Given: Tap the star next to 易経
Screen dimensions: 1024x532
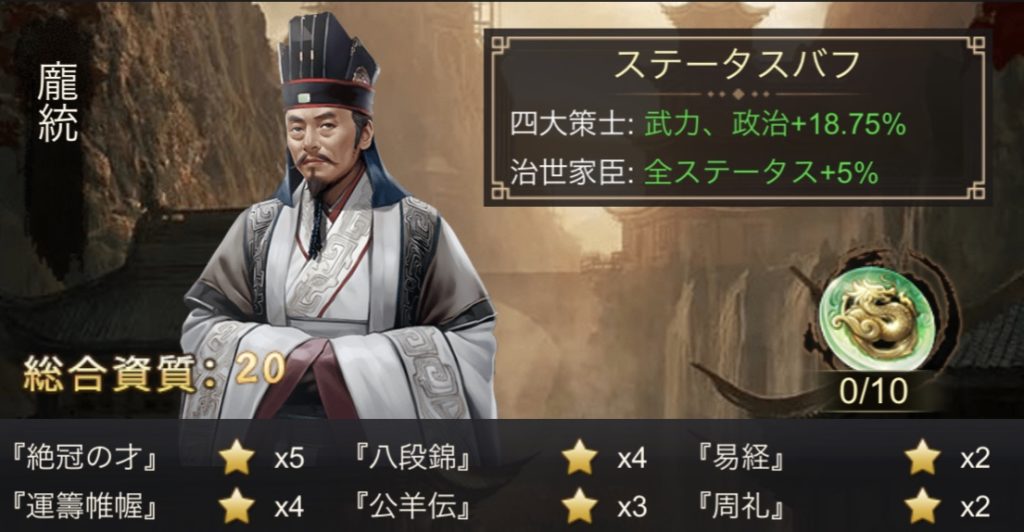Looking at the screenshot, I should pos(922,457).
